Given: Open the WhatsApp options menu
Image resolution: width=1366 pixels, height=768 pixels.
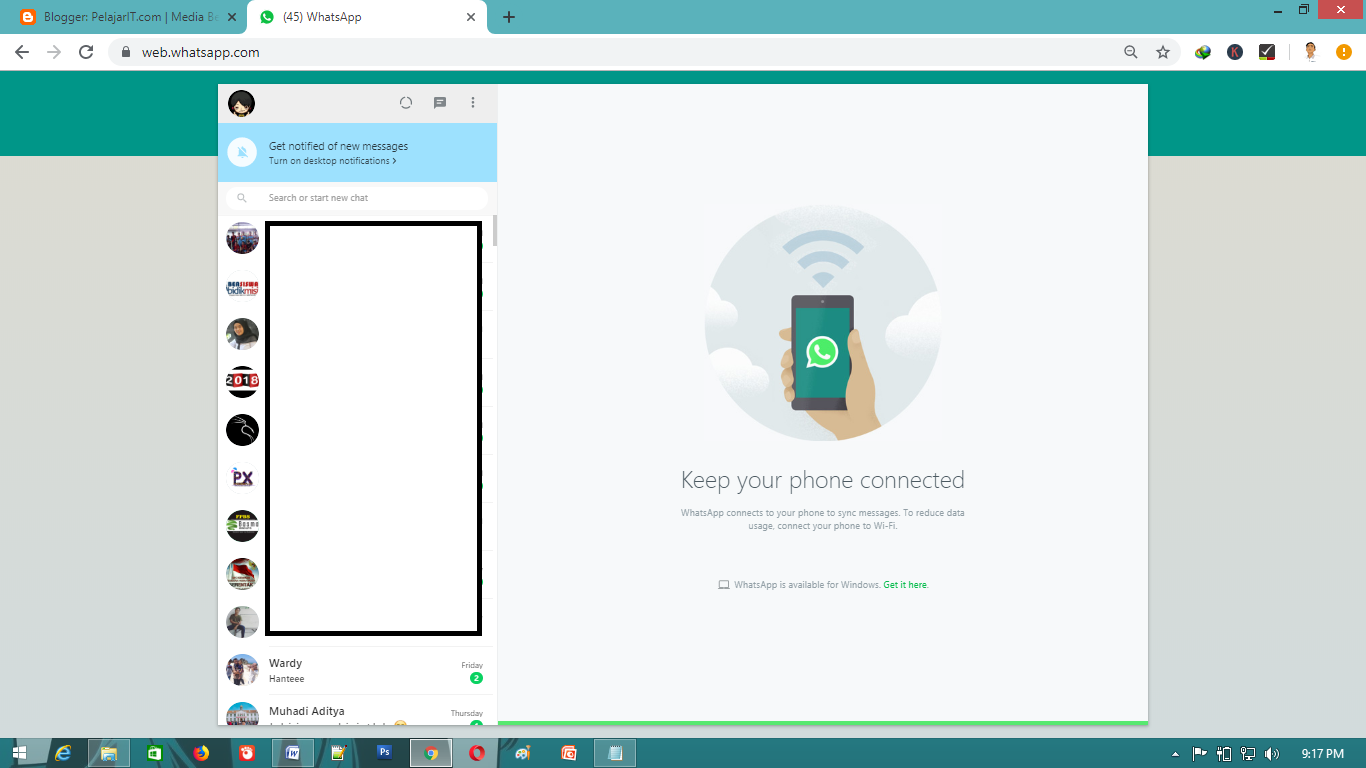Looking at the screenshot, I should [473, 102].
